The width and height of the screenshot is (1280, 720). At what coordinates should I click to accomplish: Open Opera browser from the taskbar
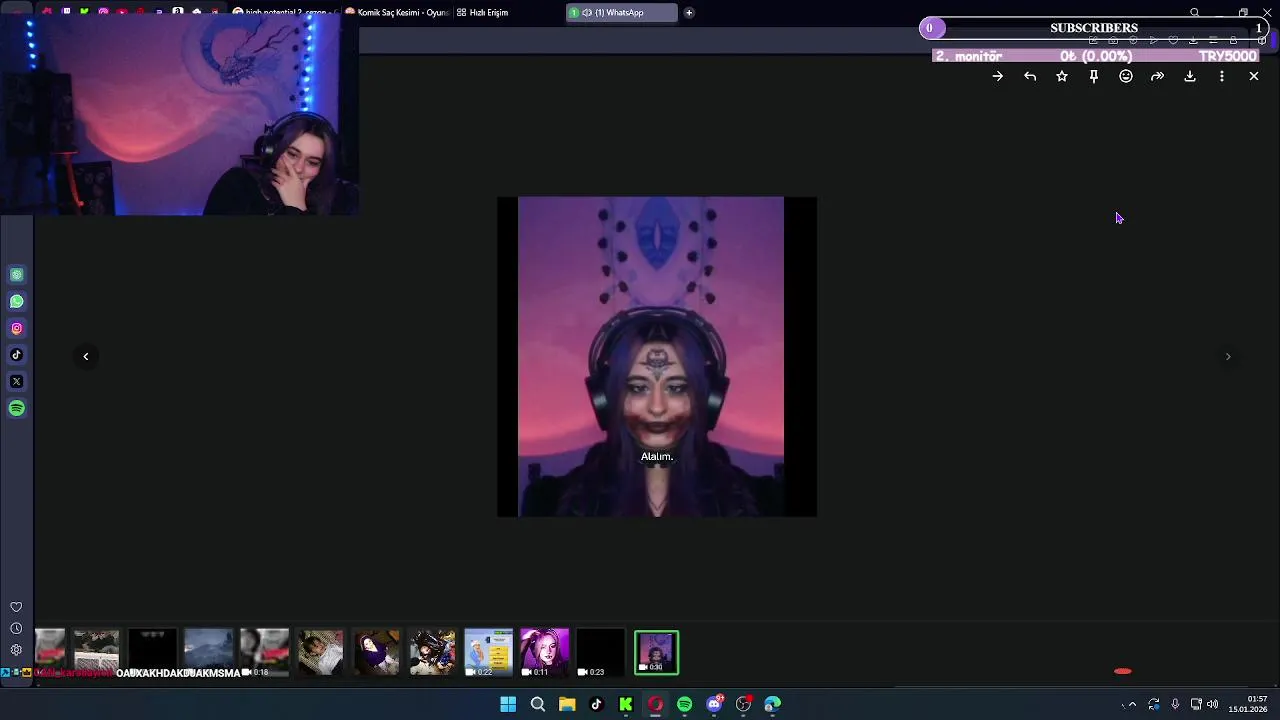tap(655, 704)
